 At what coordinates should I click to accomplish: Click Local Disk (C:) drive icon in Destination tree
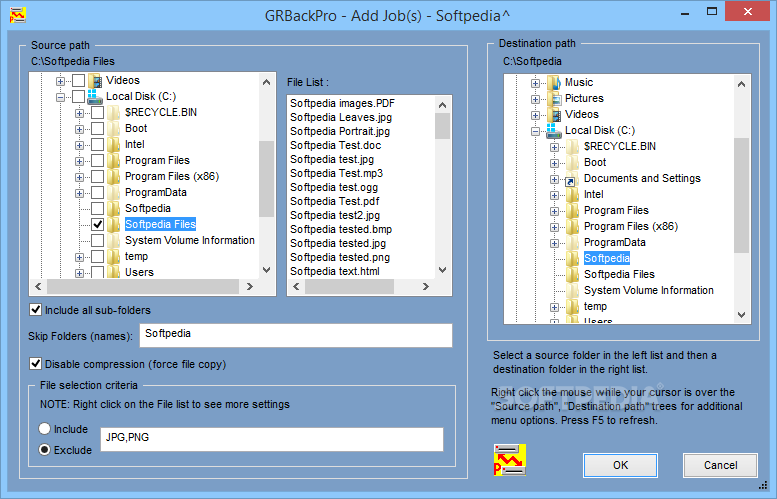tap(554, 130)
